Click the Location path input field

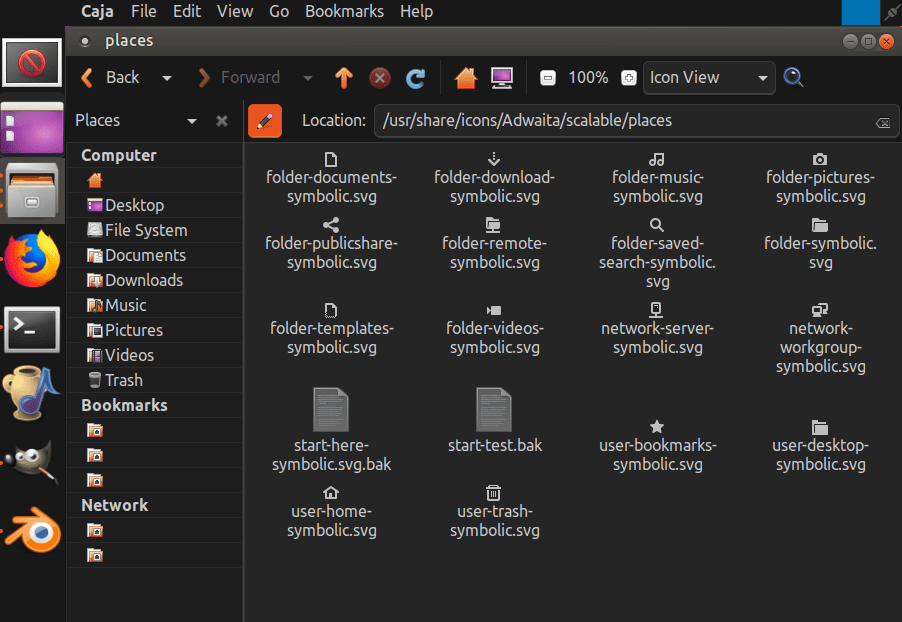[635, 121]
